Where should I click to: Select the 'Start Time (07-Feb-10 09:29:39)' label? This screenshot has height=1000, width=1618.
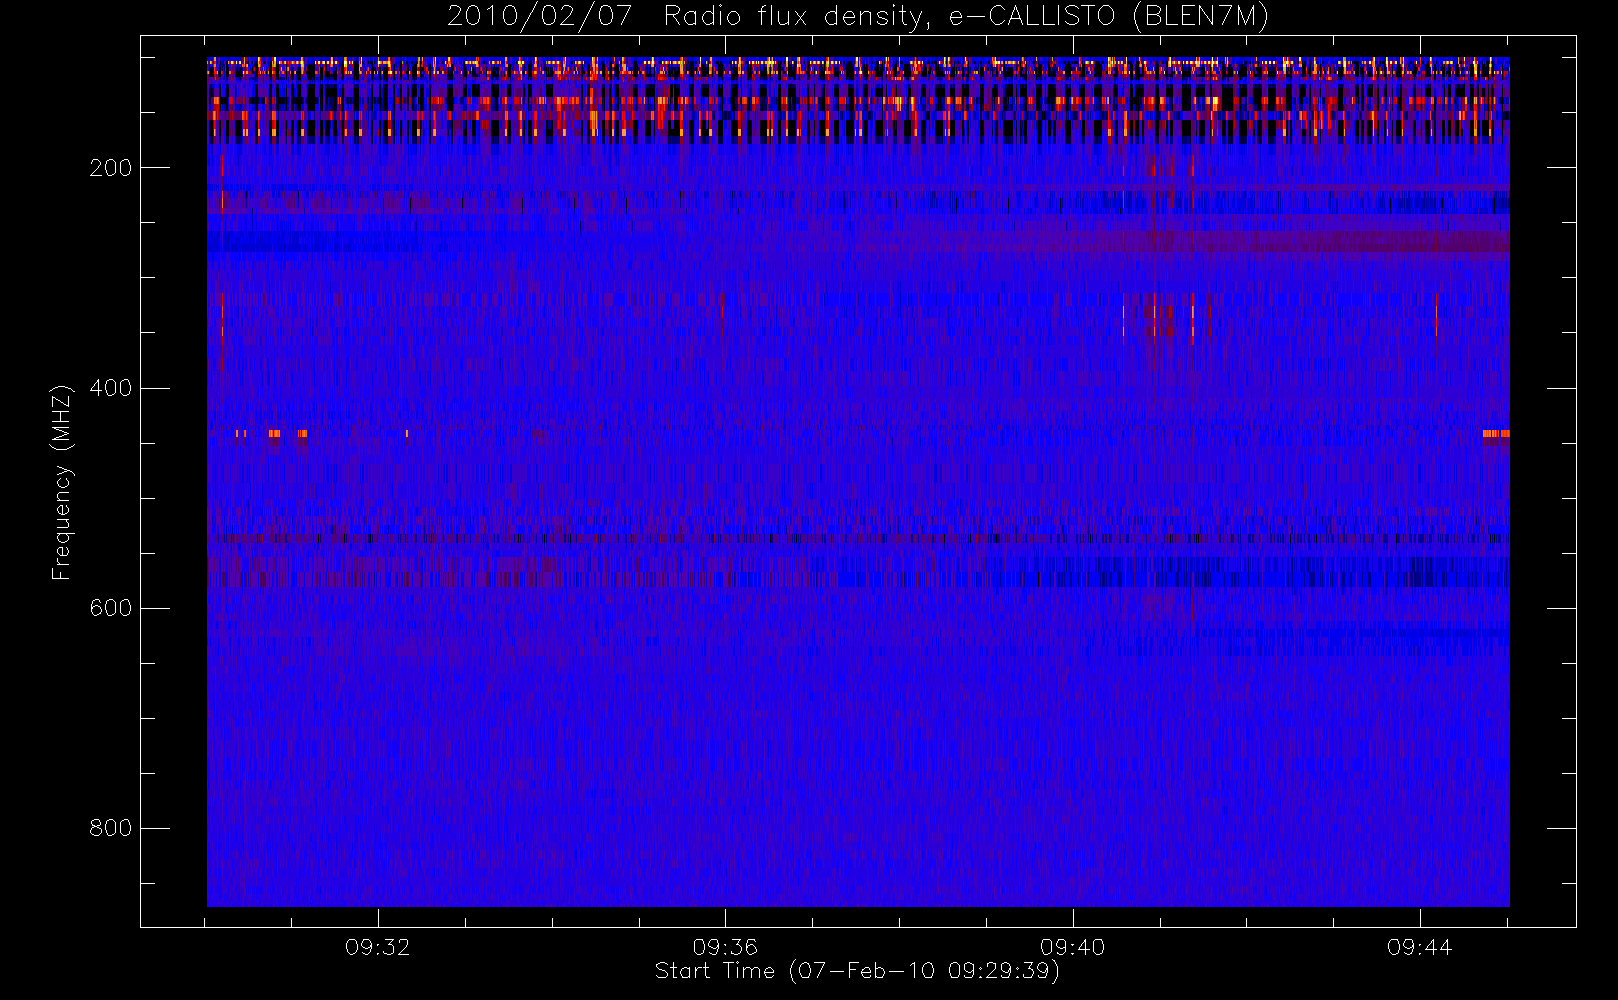(x=858, y=971)
